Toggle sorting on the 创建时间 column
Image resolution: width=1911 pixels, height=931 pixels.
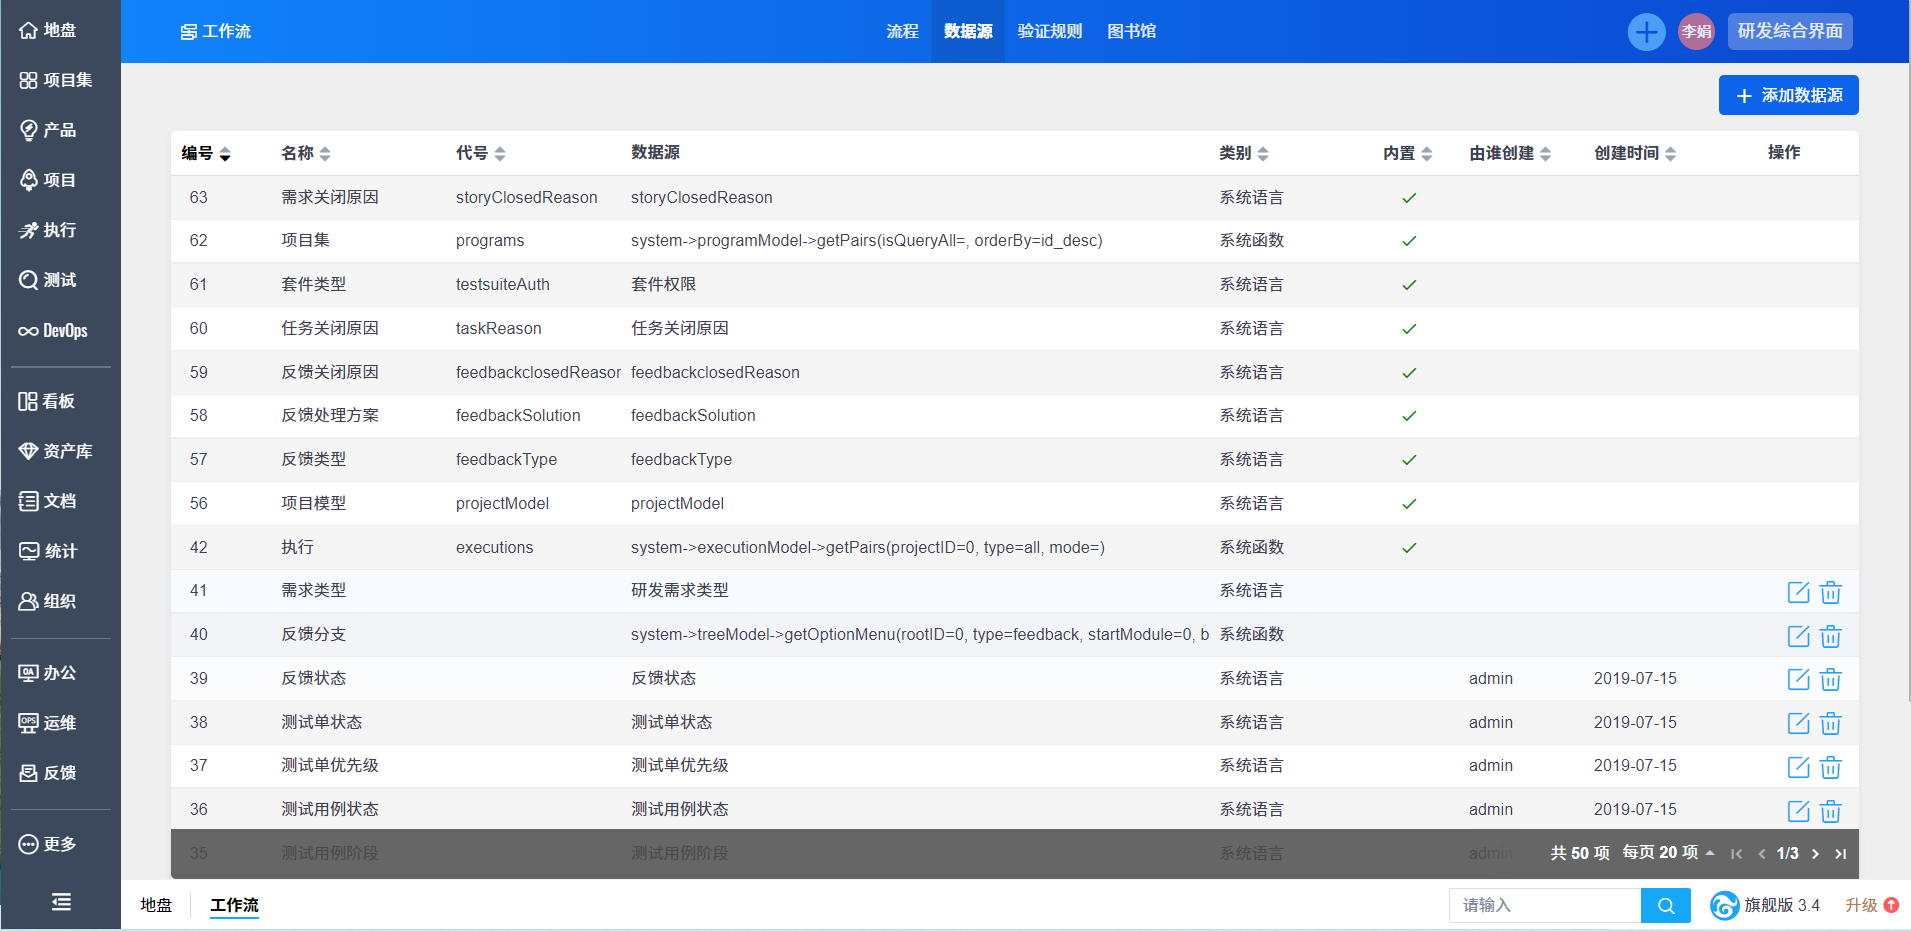pos(1634,153)
